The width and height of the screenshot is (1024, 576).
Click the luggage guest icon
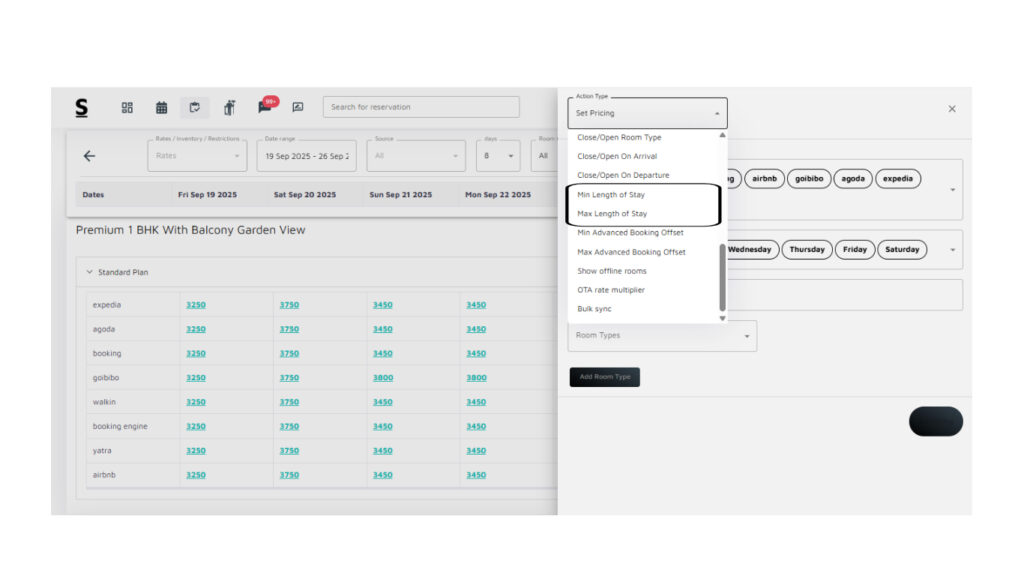coord(229,107)
